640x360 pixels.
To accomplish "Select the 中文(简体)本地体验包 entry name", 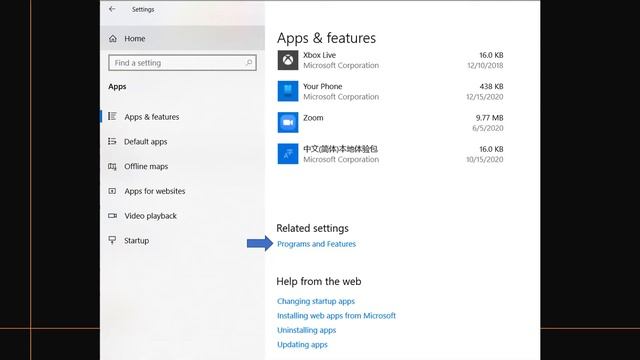I will [340, 149].
